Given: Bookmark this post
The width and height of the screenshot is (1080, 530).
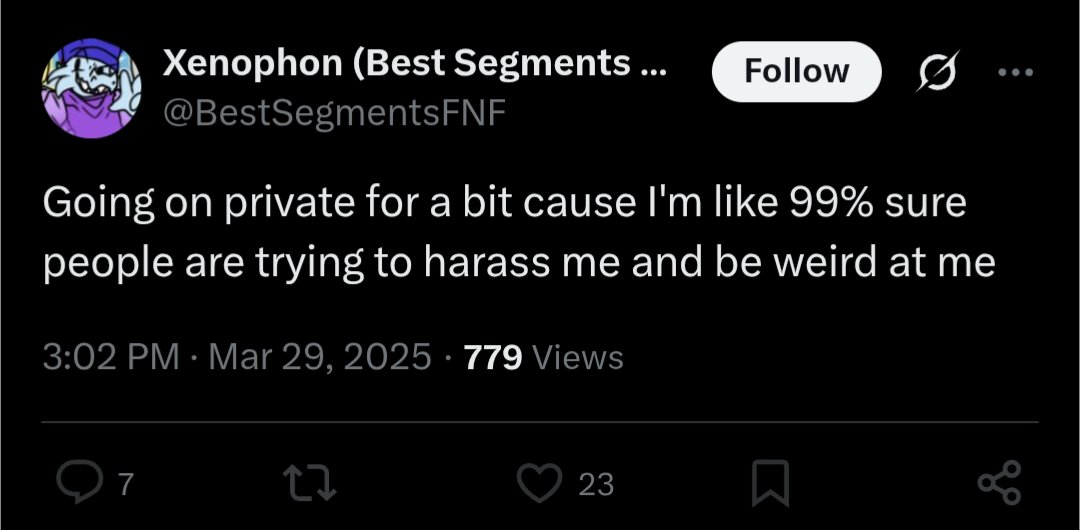Looking at the screenshot, I should click(x=770, y=484).
